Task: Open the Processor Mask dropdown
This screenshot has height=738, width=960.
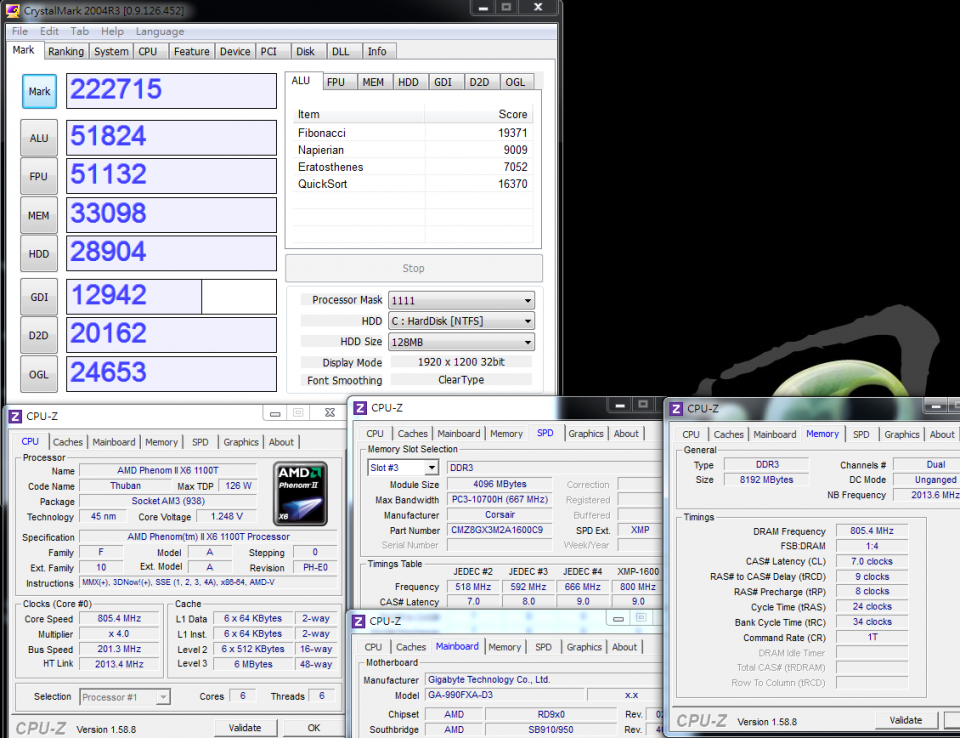Action: 460,299
